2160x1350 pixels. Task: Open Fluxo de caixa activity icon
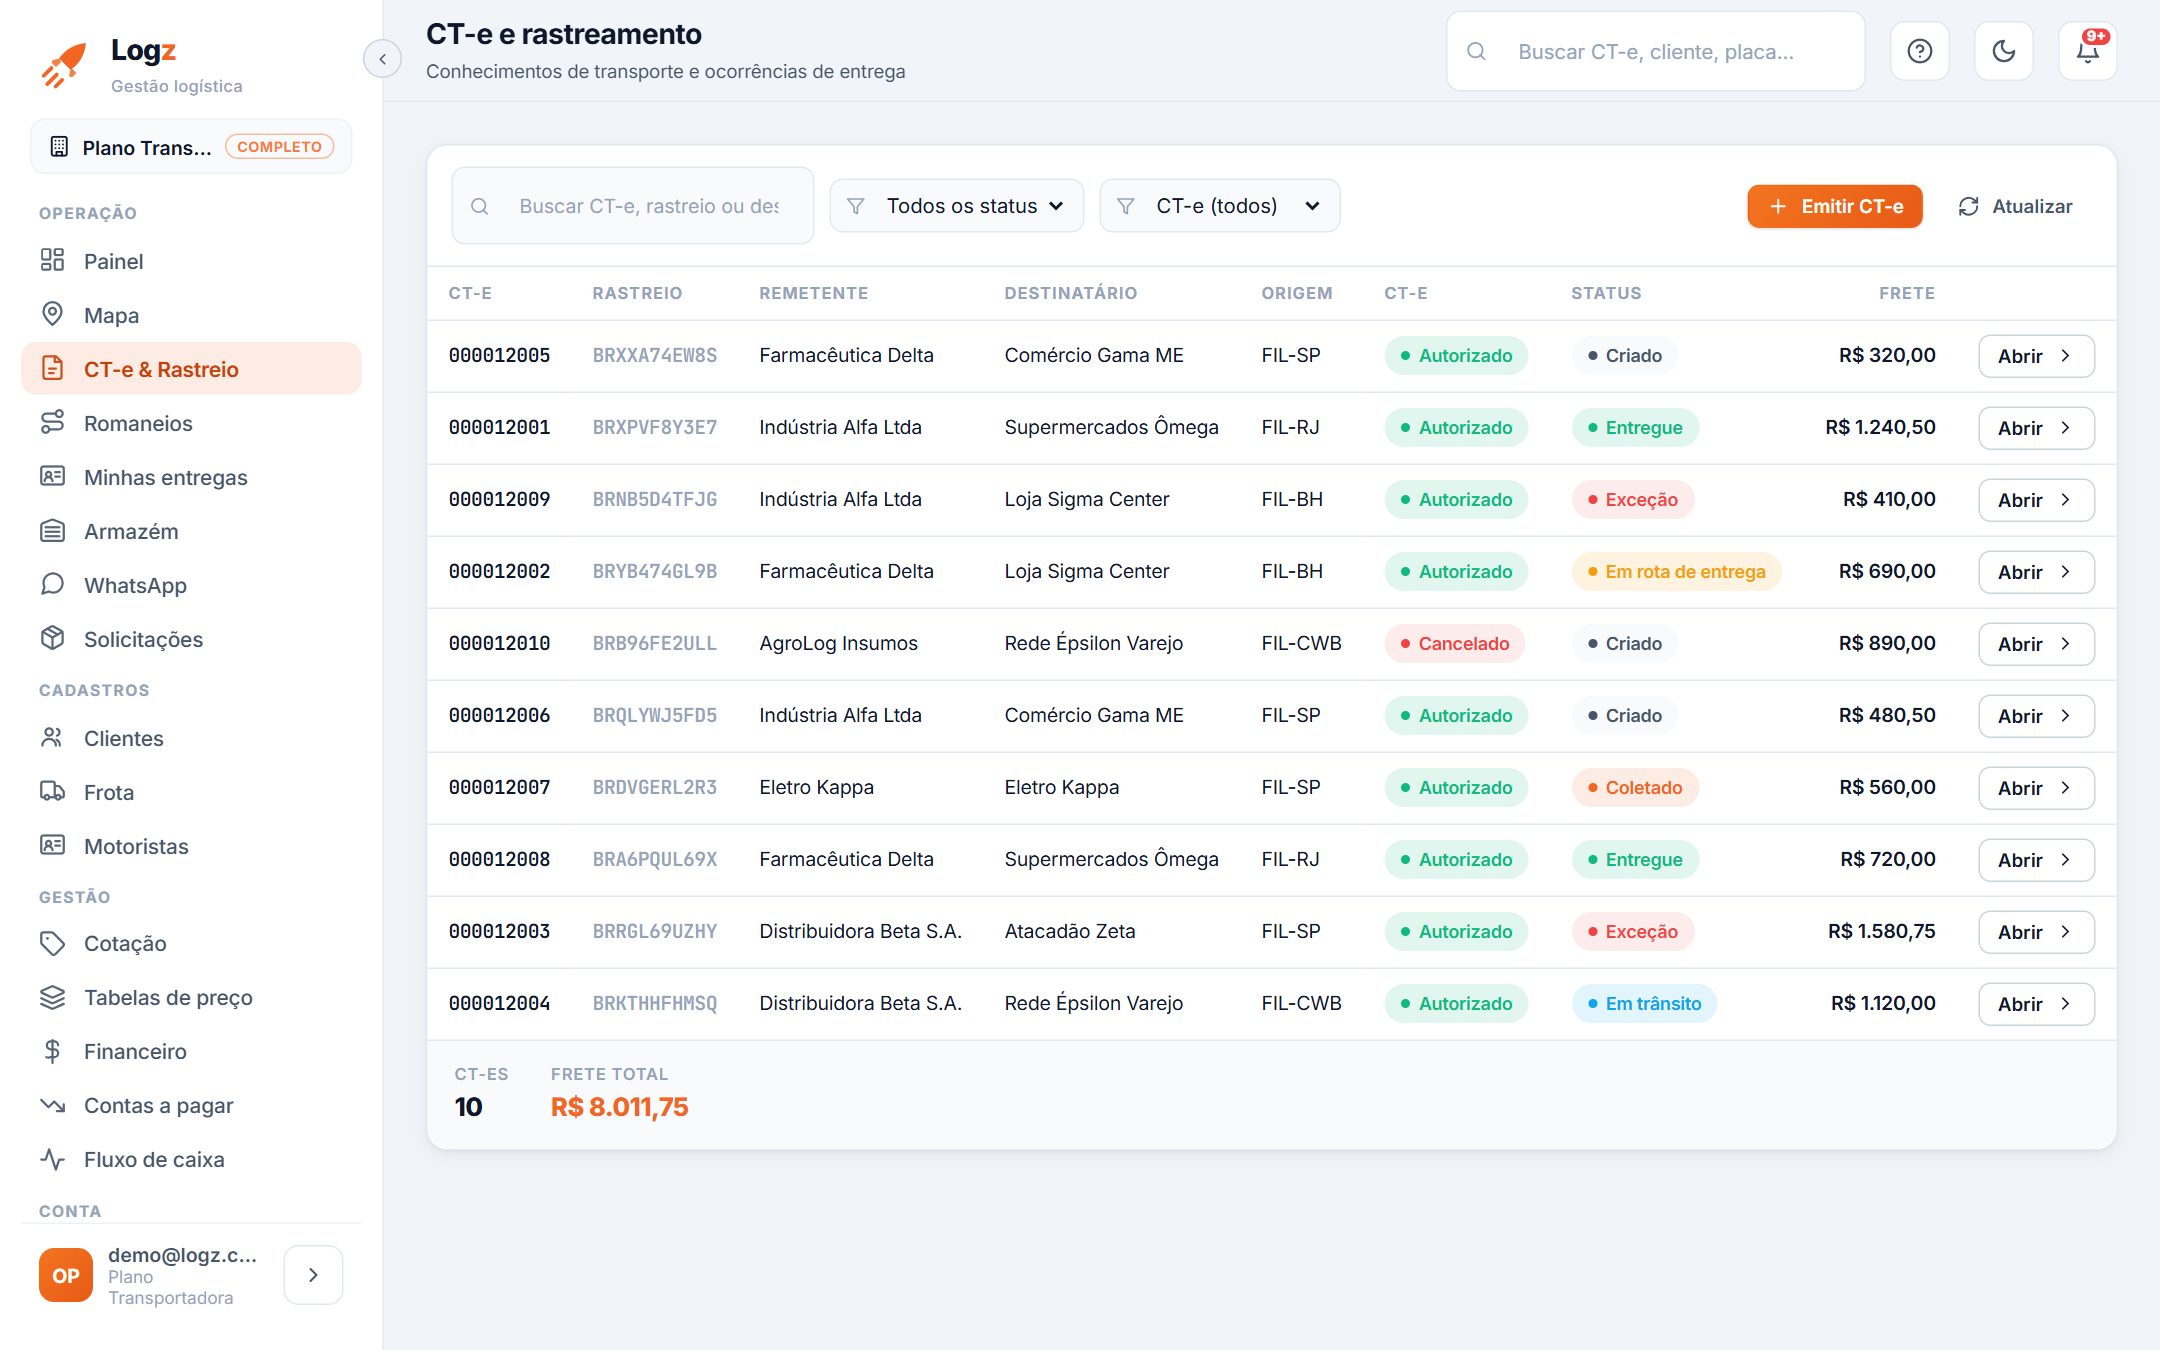(52, 1158)
